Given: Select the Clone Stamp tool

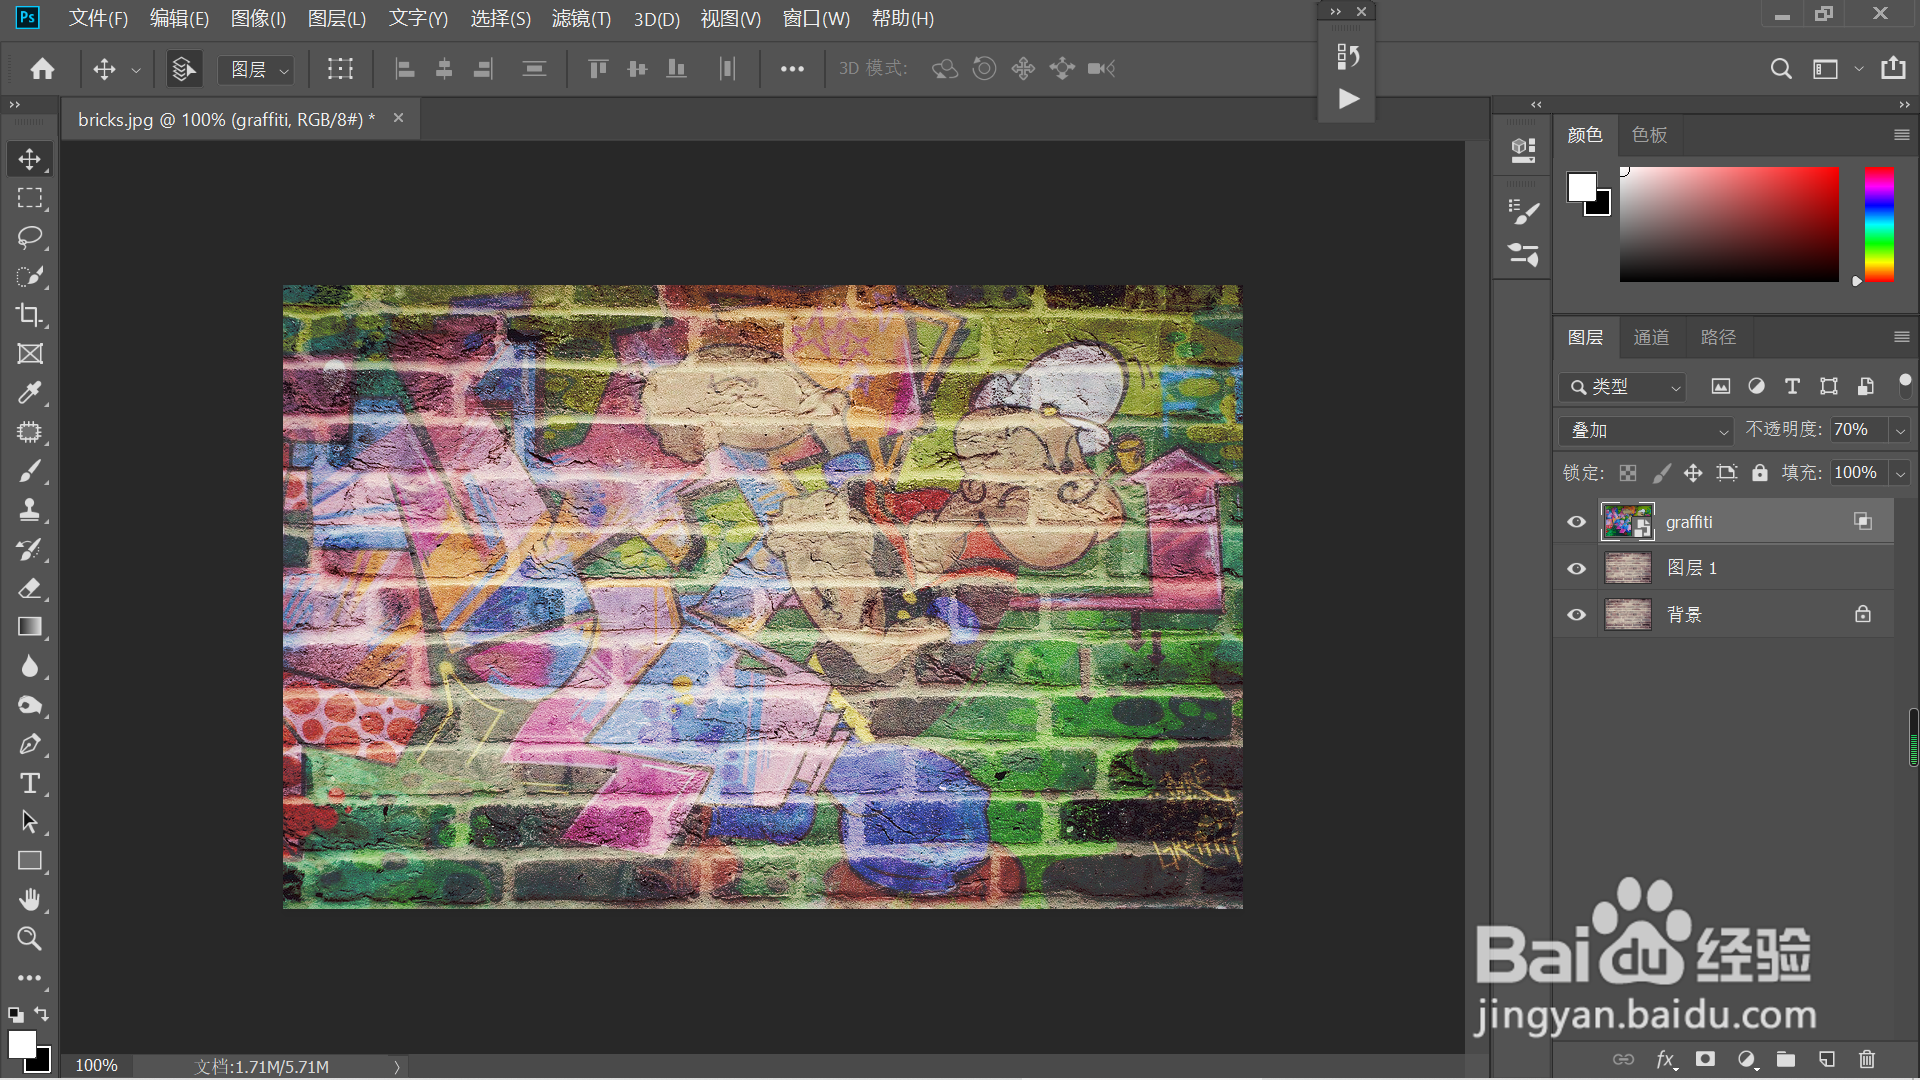Looking at the screenshot, I should 30,510.
